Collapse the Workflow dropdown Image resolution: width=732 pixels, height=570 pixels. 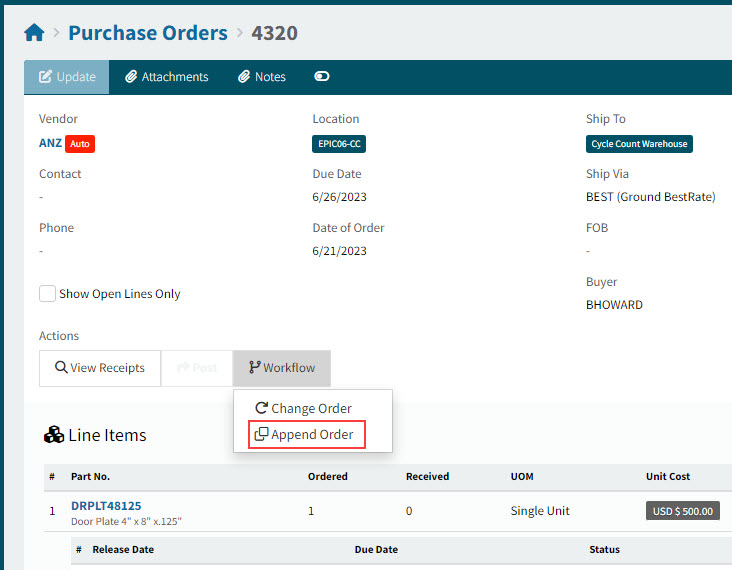point(281,368)
